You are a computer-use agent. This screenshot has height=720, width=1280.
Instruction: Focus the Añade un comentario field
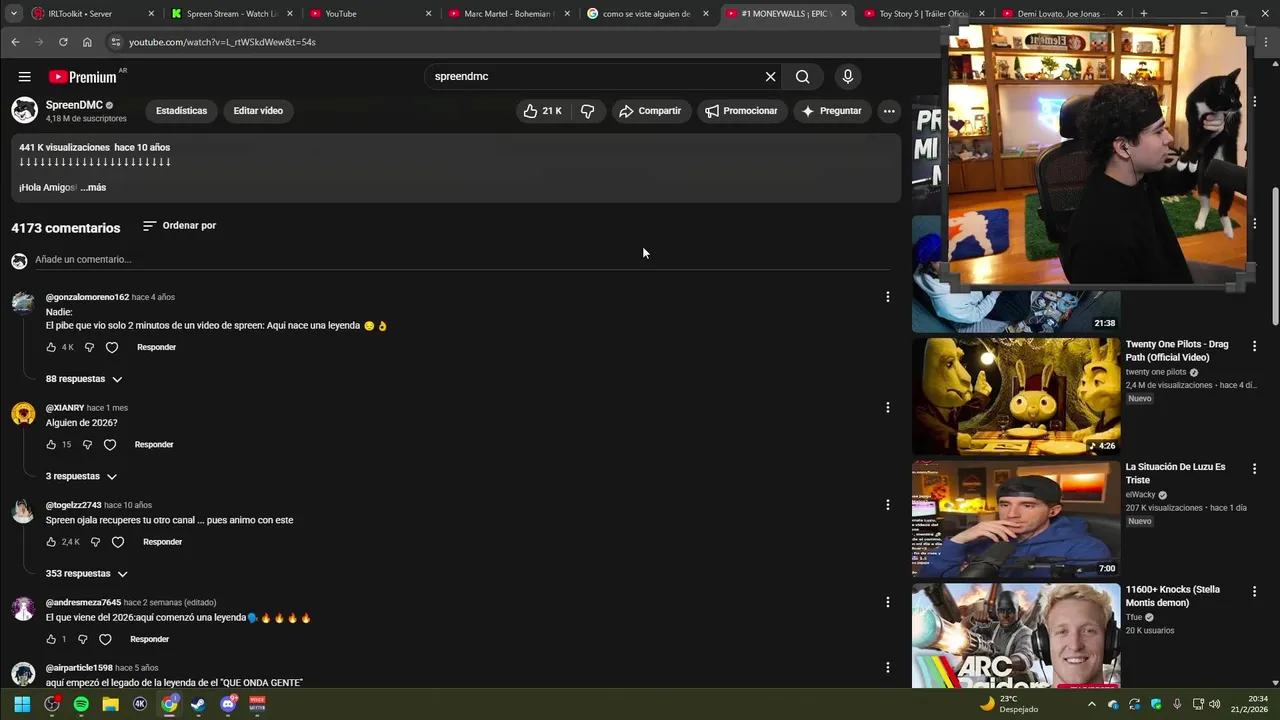click(462, 260)
